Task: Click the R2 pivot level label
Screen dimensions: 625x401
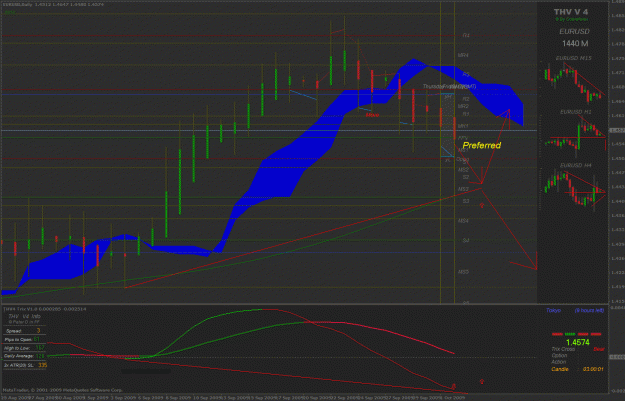Action: 466,99
